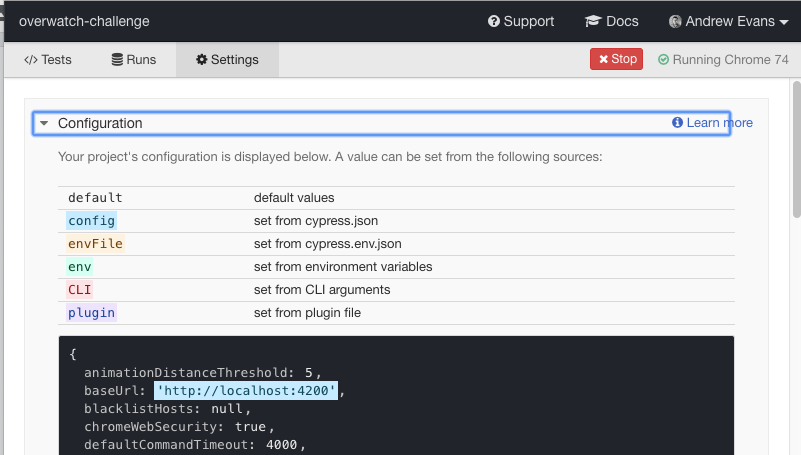
Task: Click the Tests code icon
Action: [x=30, y=60]
